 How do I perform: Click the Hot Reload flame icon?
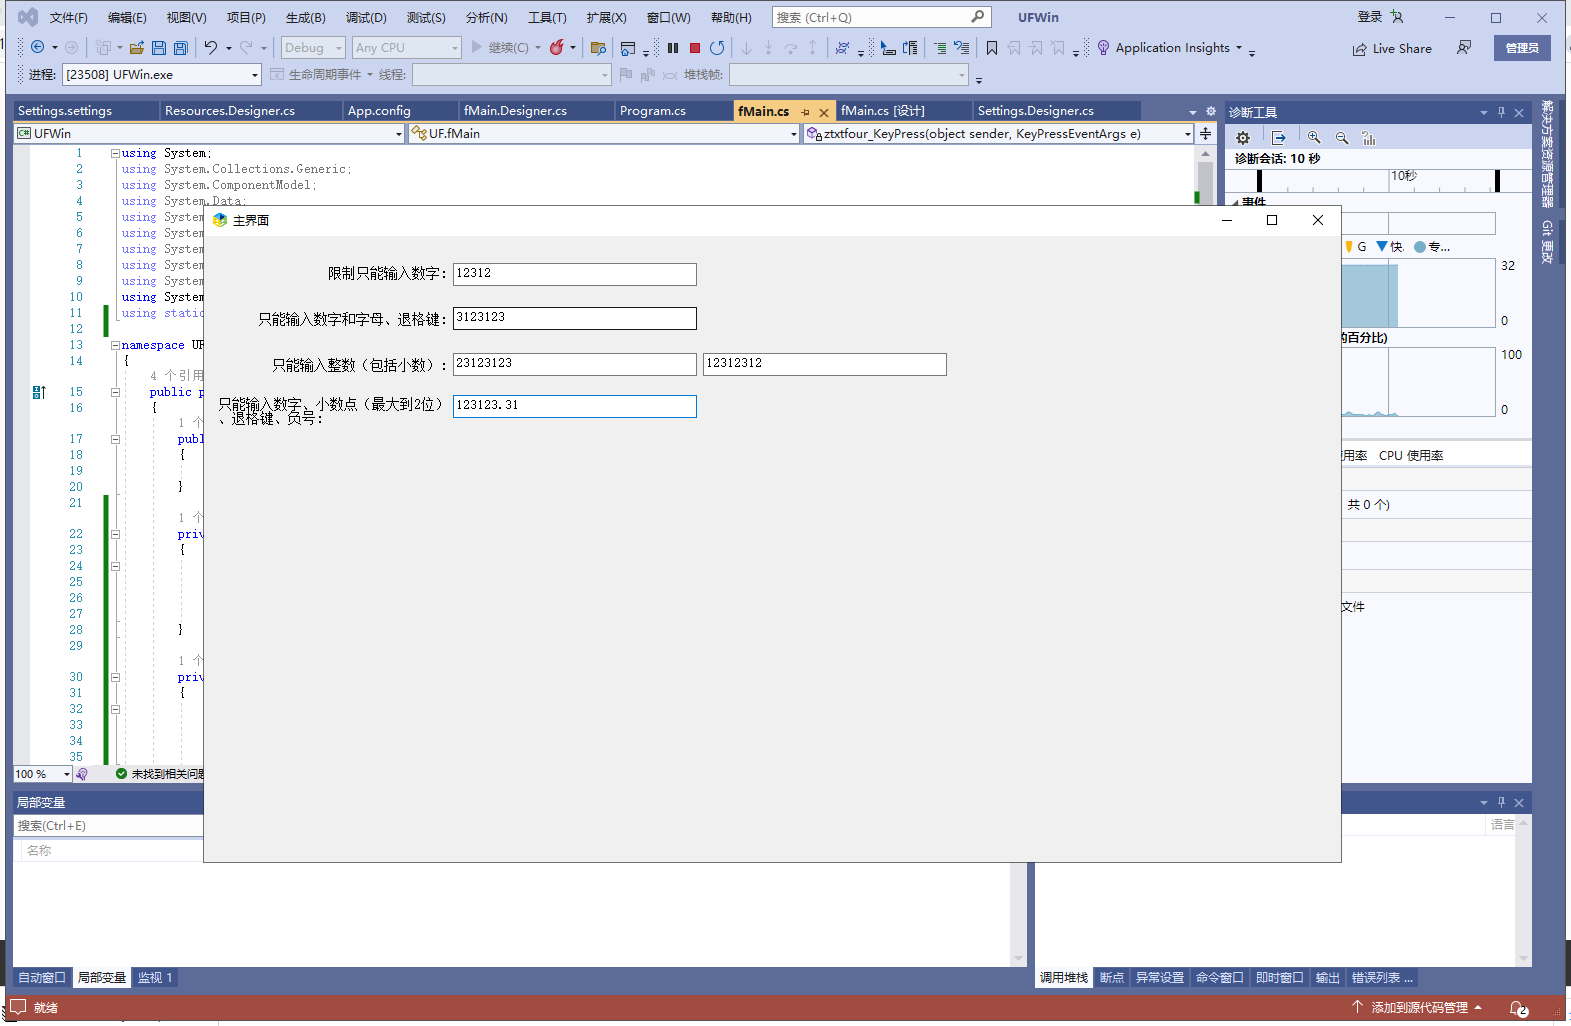(x=557, y=48)
